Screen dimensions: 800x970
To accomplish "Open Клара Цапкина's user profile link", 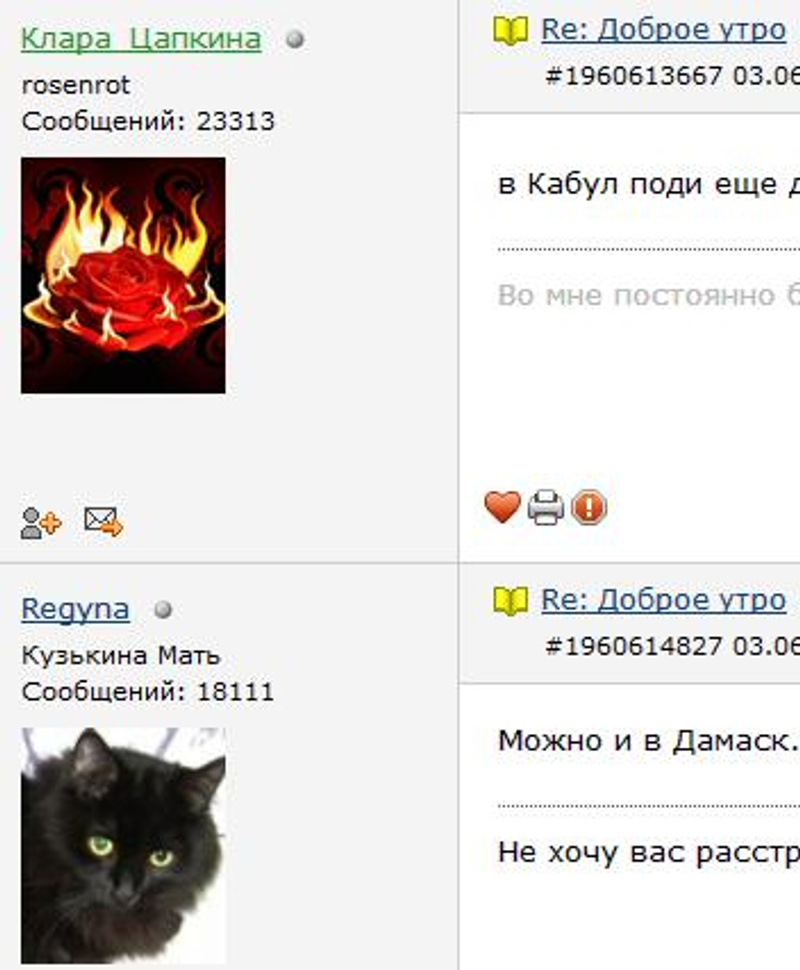I will click(141, 39).
